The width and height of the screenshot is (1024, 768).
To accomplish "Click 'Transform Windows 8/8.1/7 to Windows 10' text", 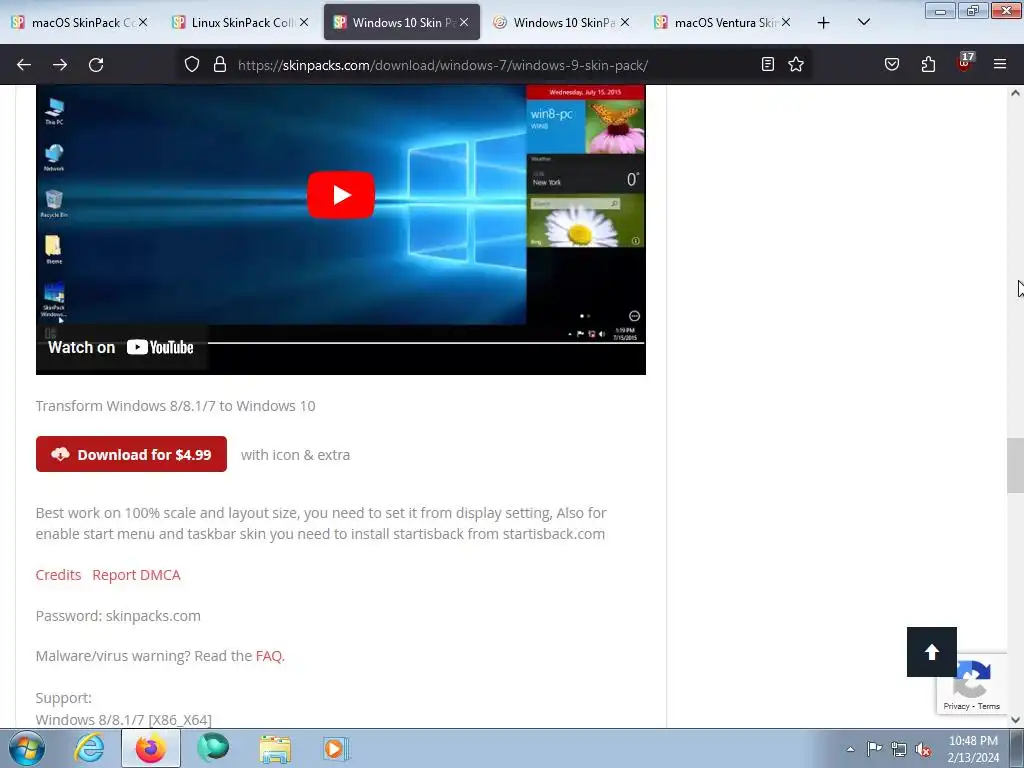I will (x=176, y=406).
